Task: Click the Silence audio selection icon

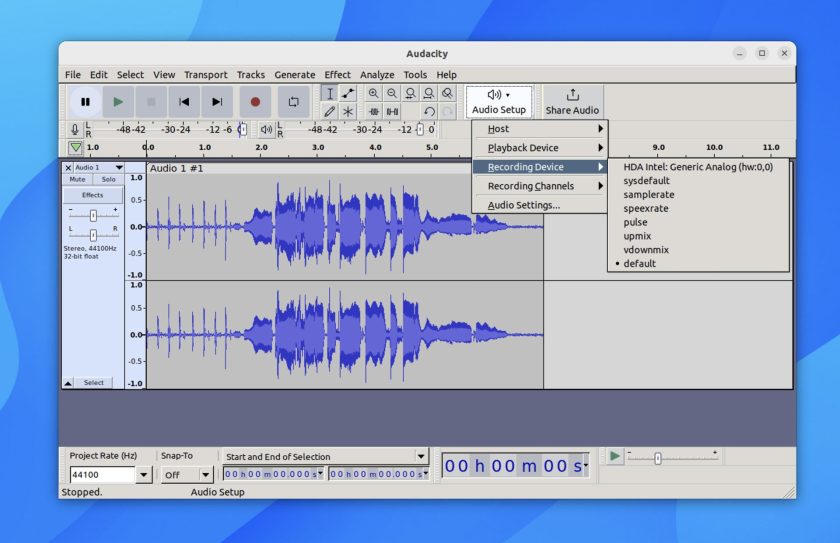Action: tap(393, 111)
